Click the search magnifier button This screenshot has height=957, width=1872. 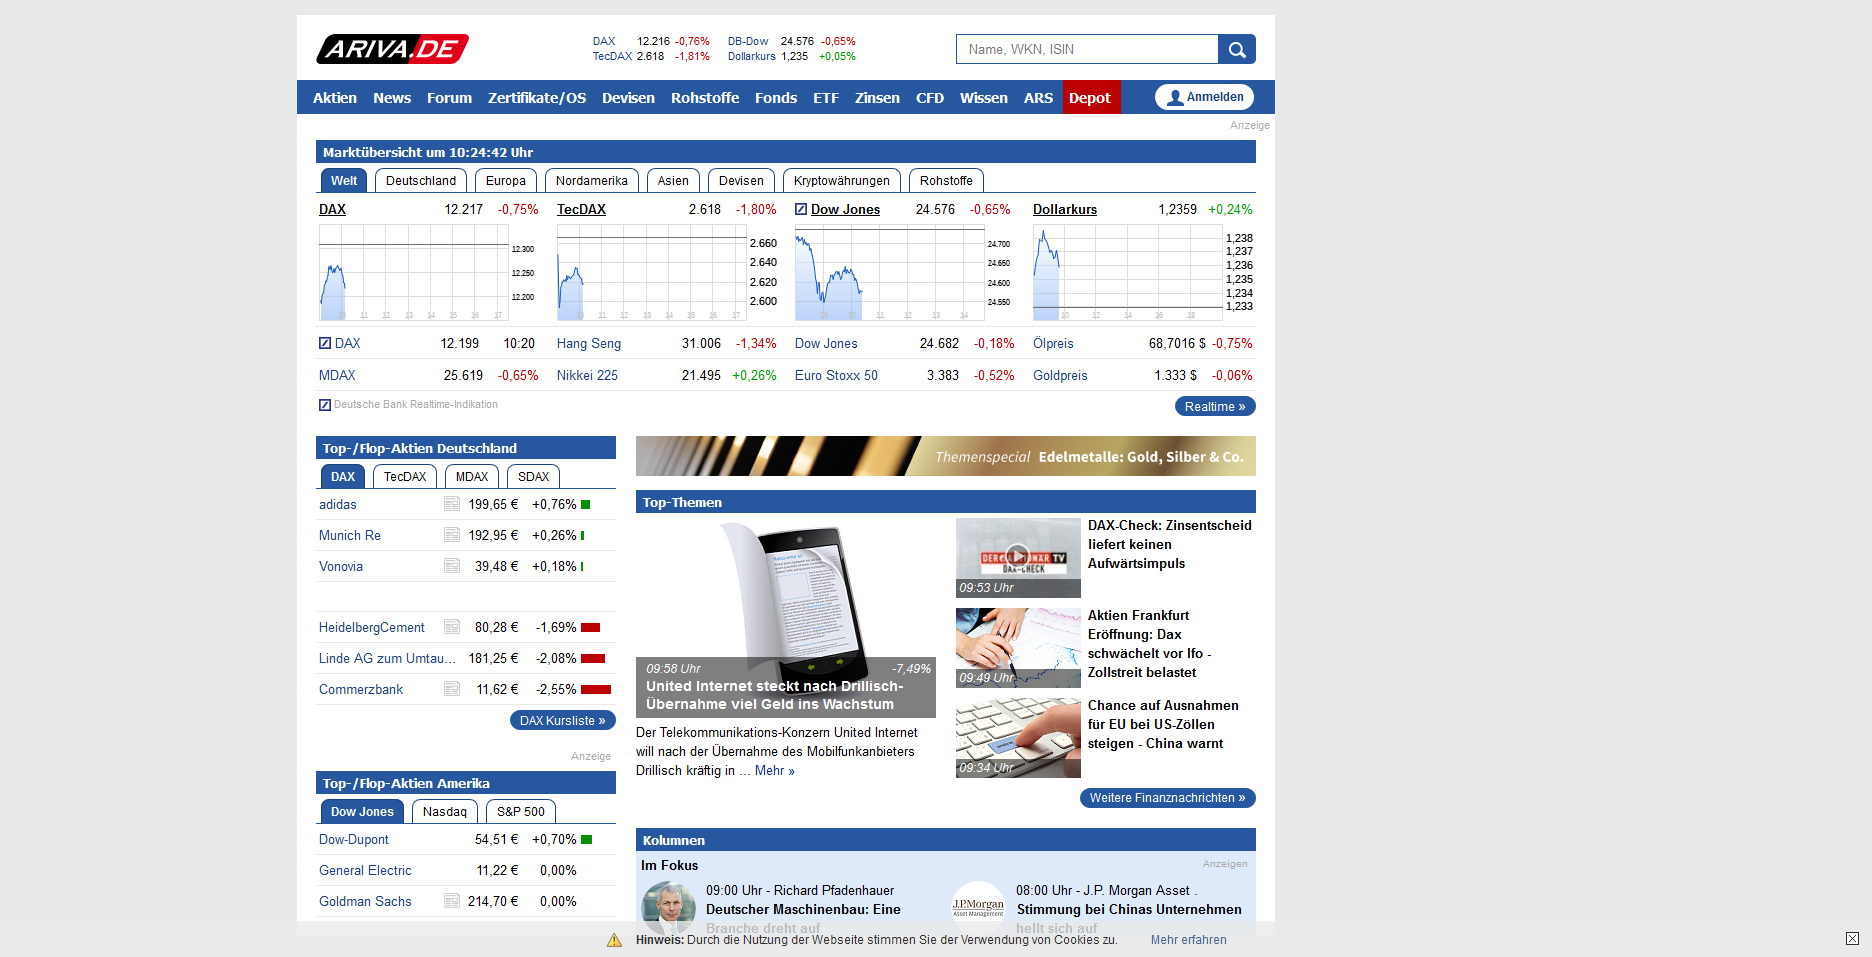[1237, 49]
